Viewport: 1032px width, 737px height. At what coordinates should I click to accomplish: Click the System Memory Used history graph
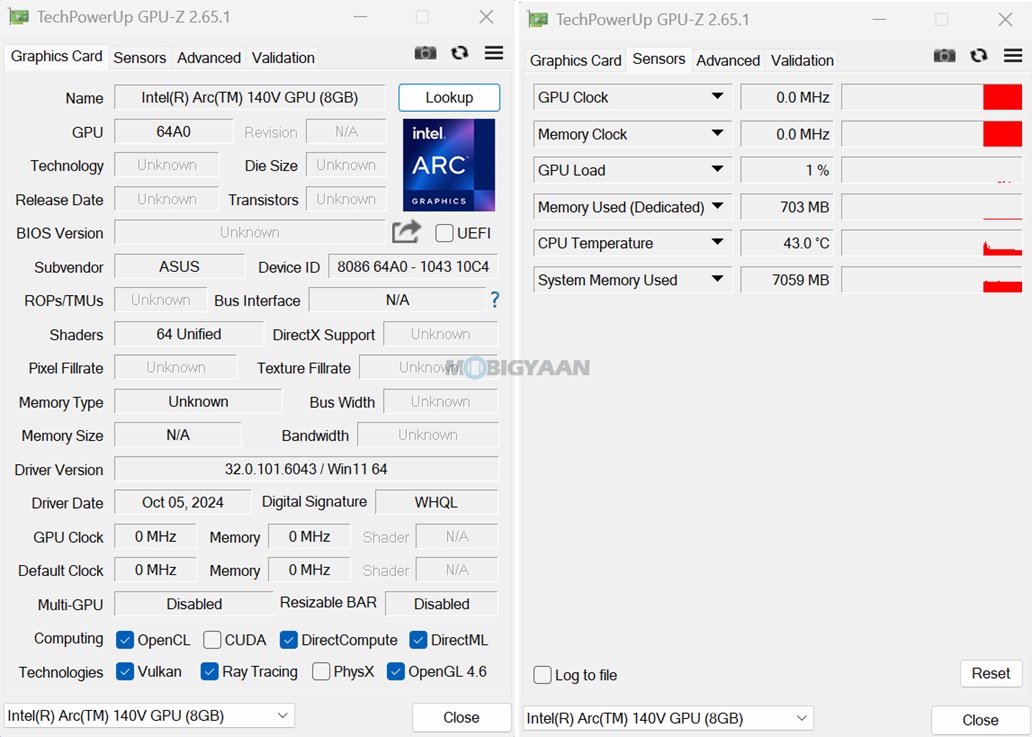(x=932, y=280)
